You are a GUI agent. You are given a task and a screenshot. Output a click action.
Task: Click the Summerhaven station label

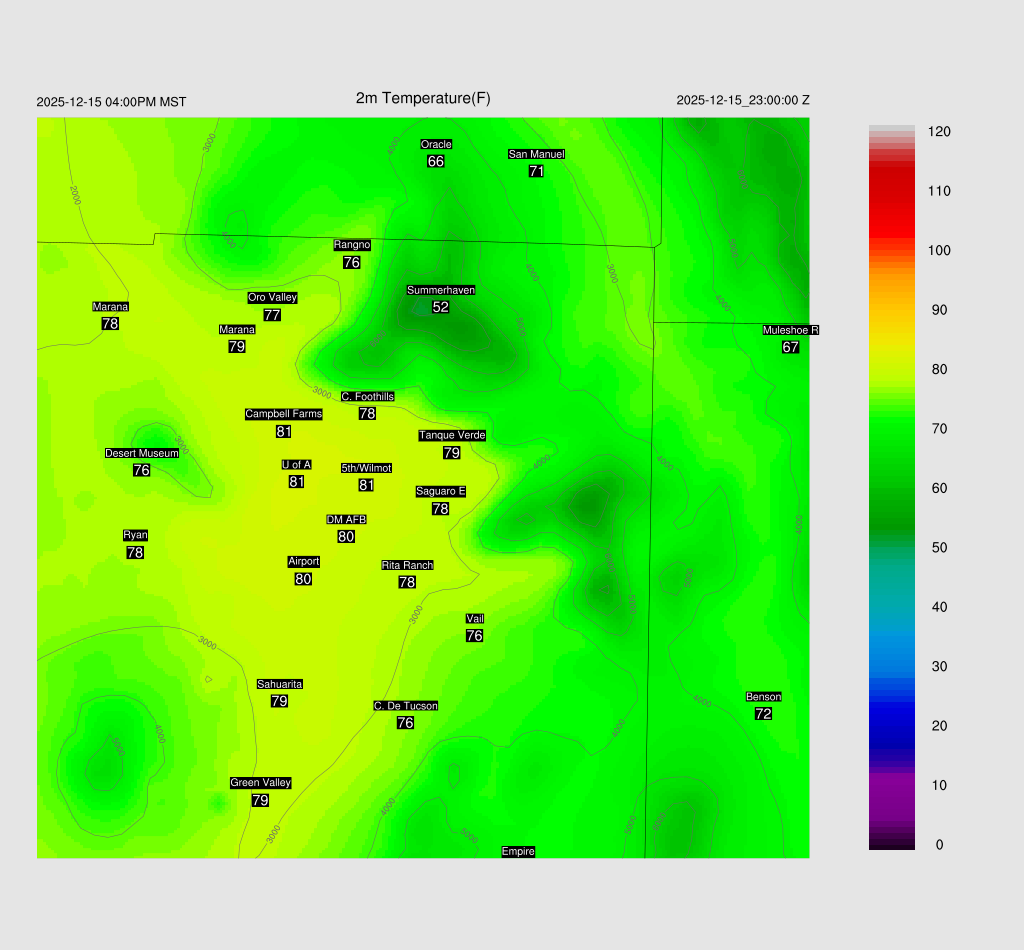pos(440,290)
